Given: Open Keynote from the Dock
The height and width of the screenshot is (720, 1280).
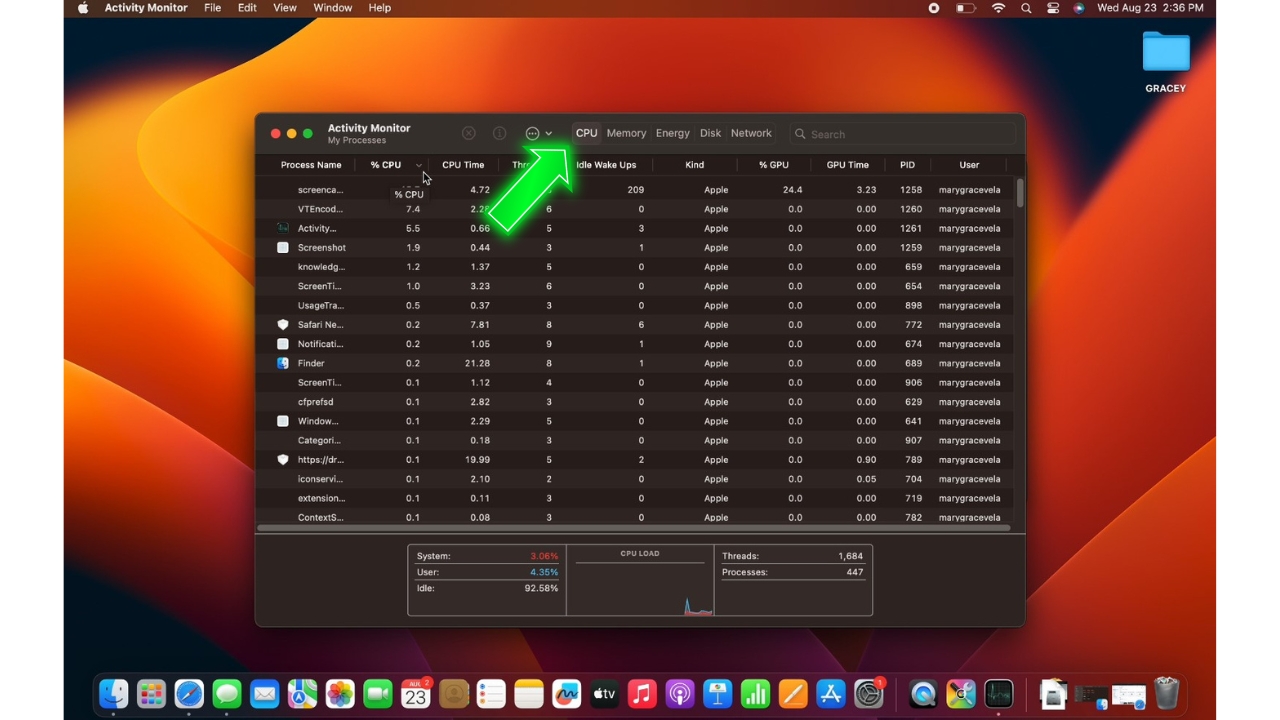Looking at the screenshot, I should coord(717,693).
